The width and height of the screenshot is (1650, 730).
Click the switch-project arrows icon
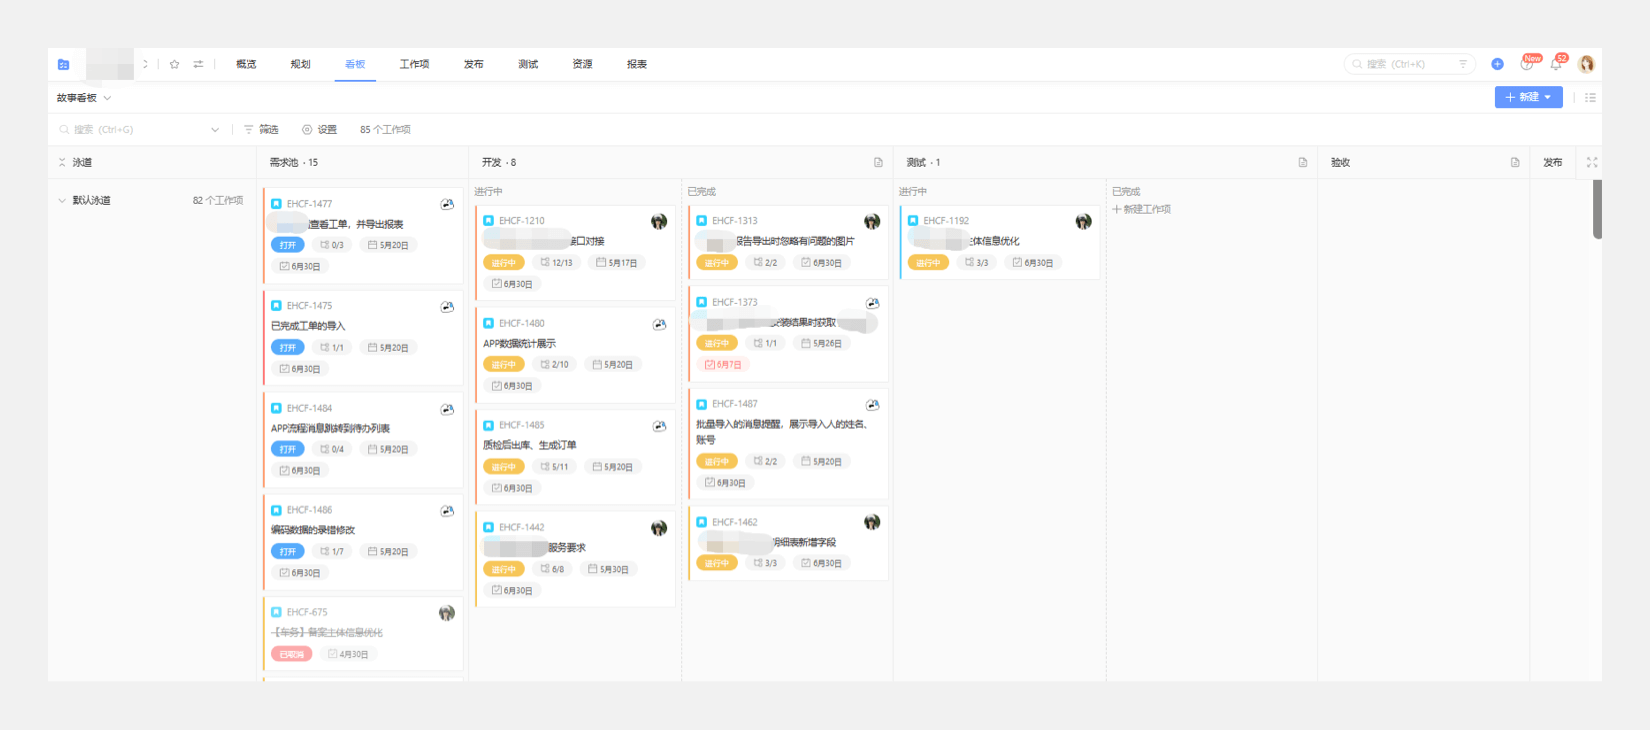198,64
